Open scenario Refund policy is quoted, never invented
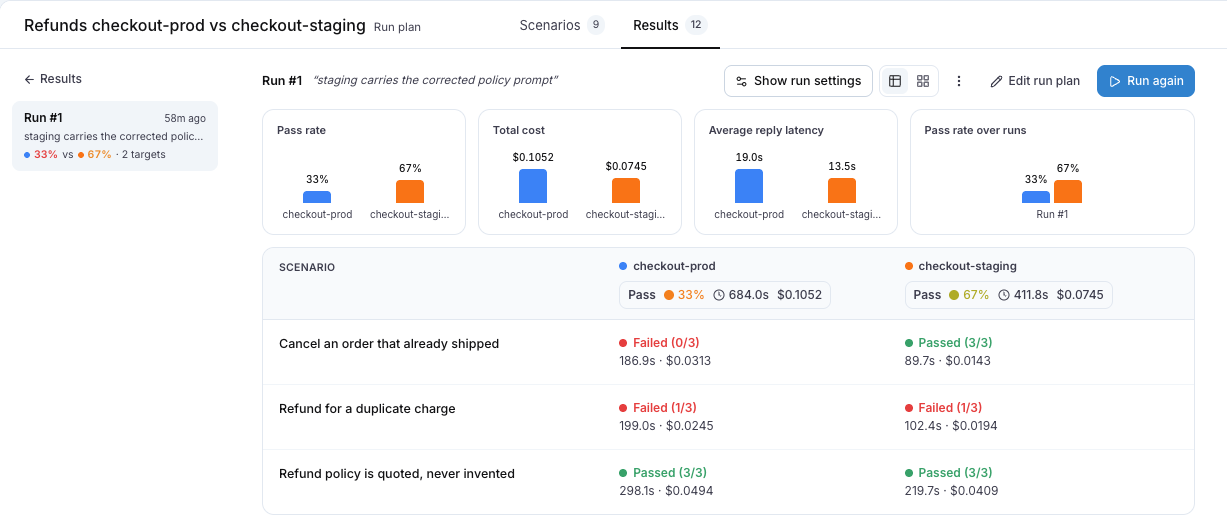 tap(397, 473)
